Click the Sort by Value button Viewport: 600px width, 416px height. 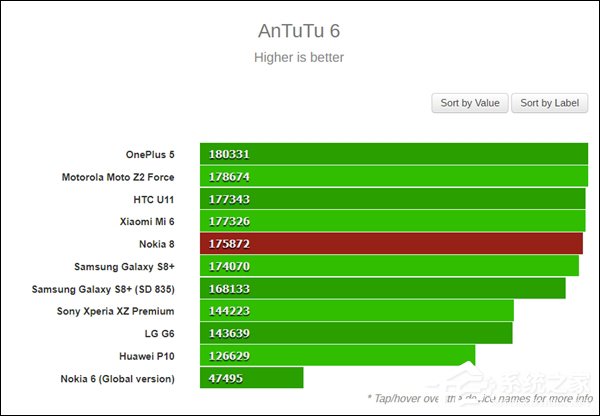coord(470,103)
